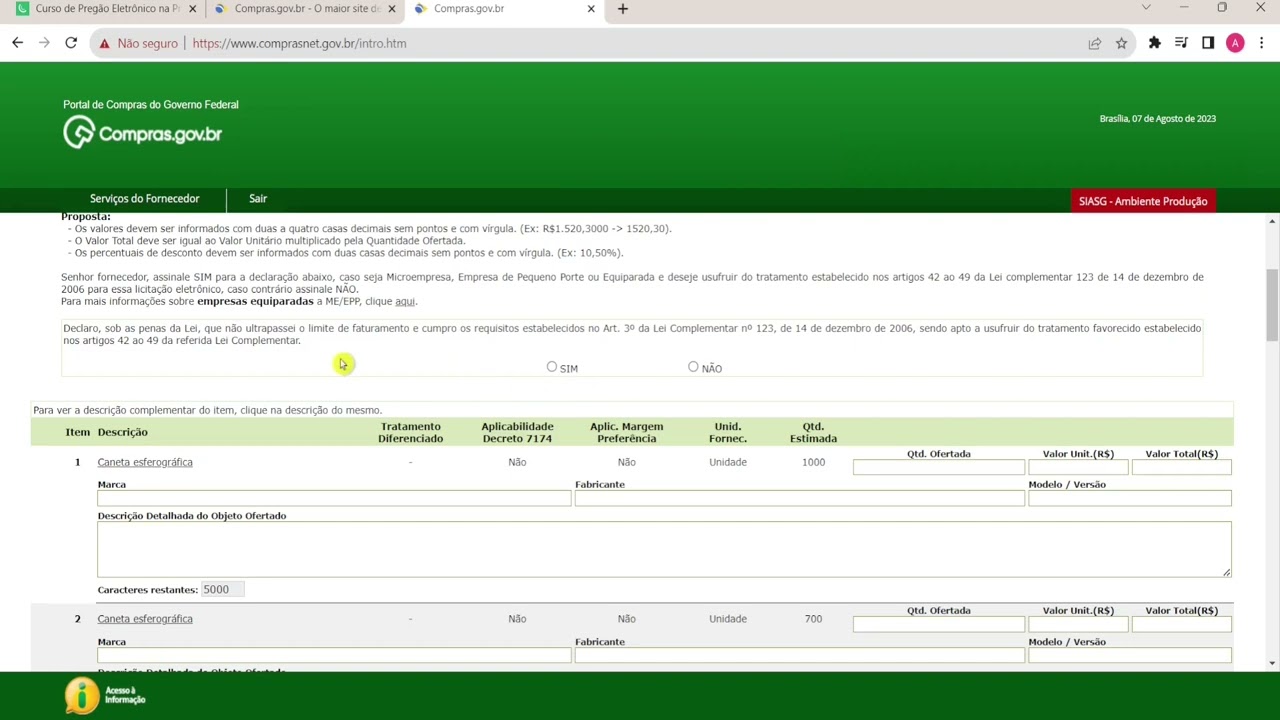Click the page vertical scrollbar thumb

pos(1272,305)
